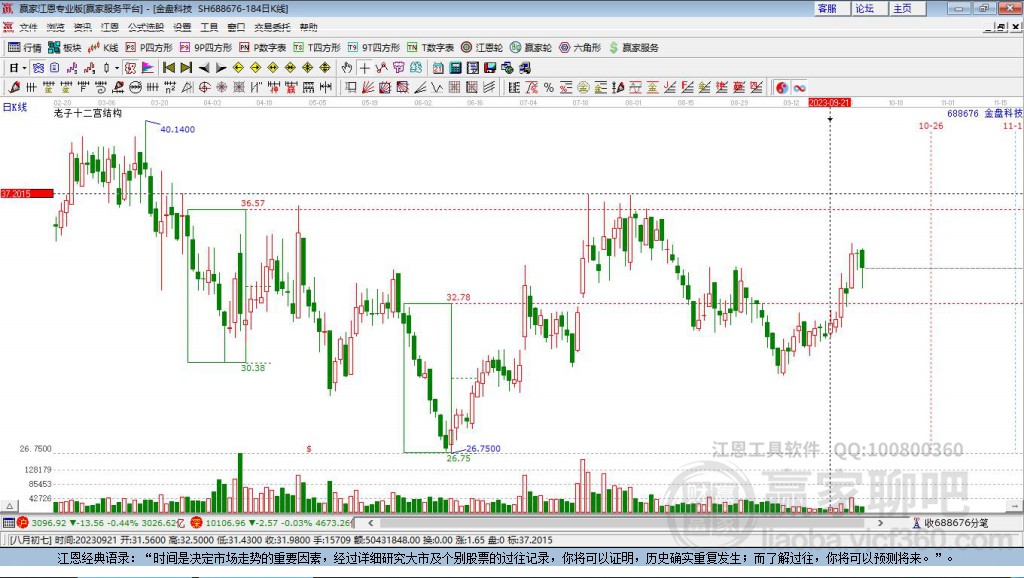Screen dimensions: 1024x578
Task: Select the red crosshair circle tool
Action: click(204, 88)
